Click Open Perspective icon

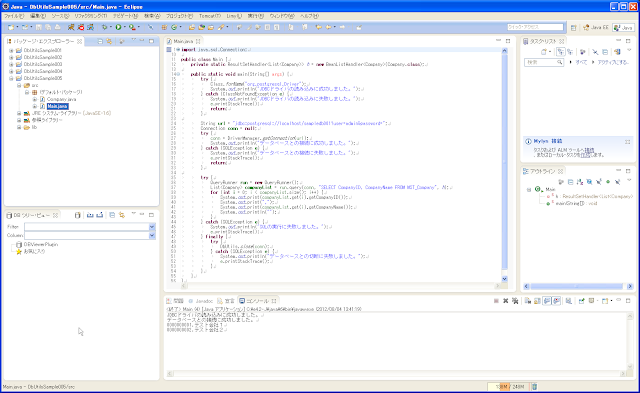(573, 28)
